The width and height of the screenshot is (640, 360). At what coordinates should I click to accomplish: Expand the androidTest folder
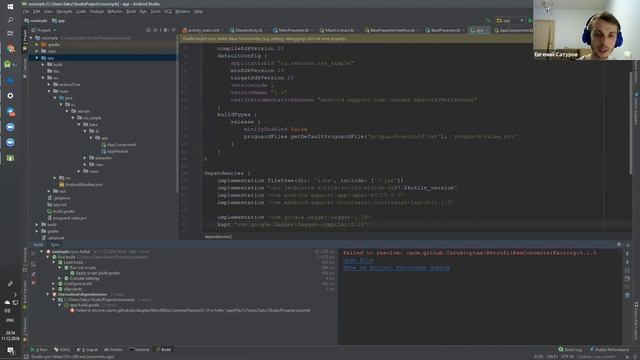[x=49, y=84]
